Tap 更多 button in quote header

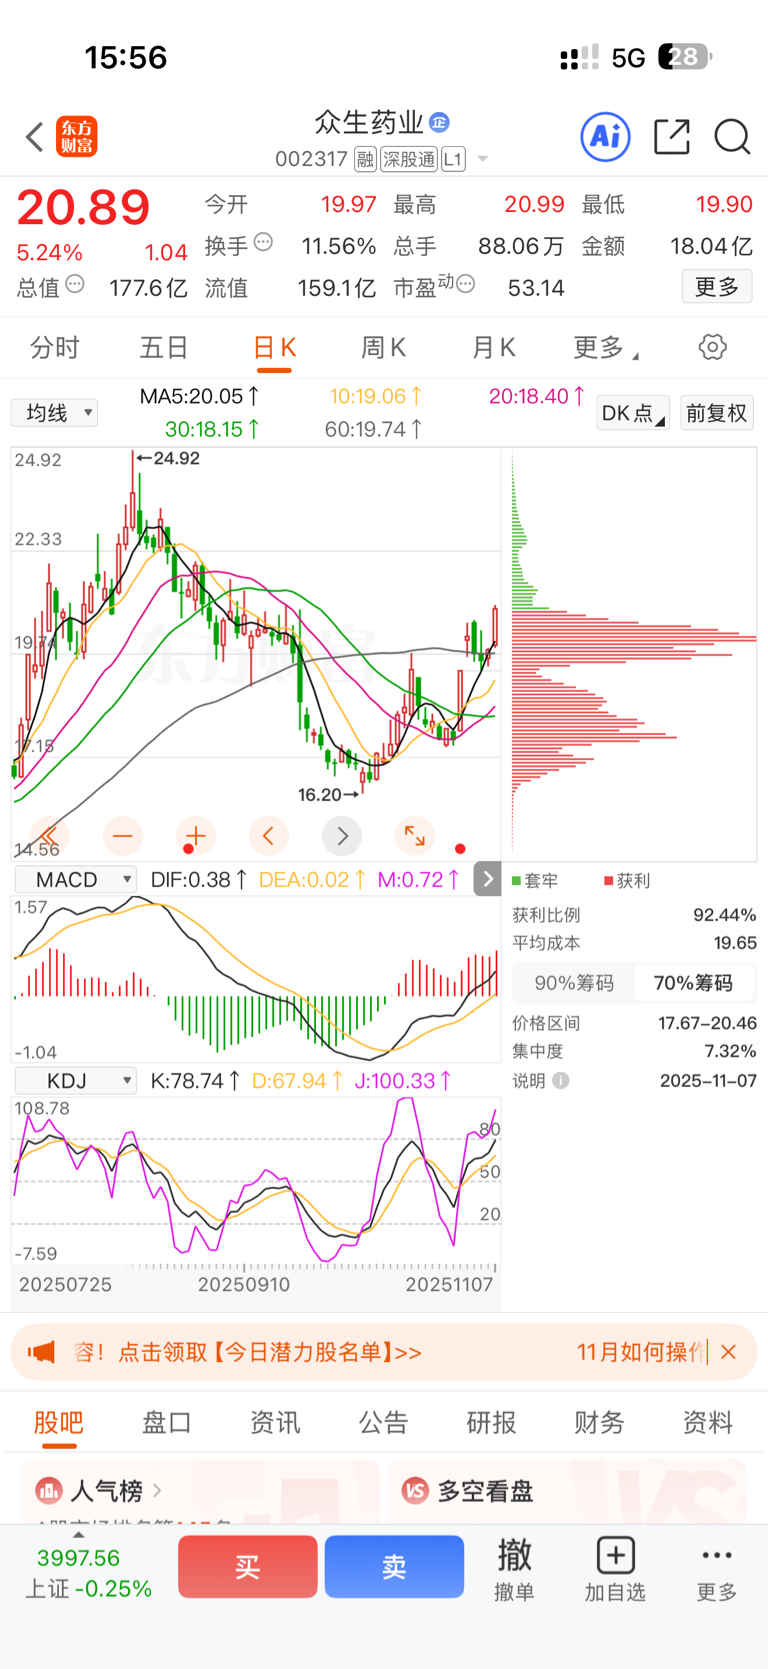click(x=717, y=287)
